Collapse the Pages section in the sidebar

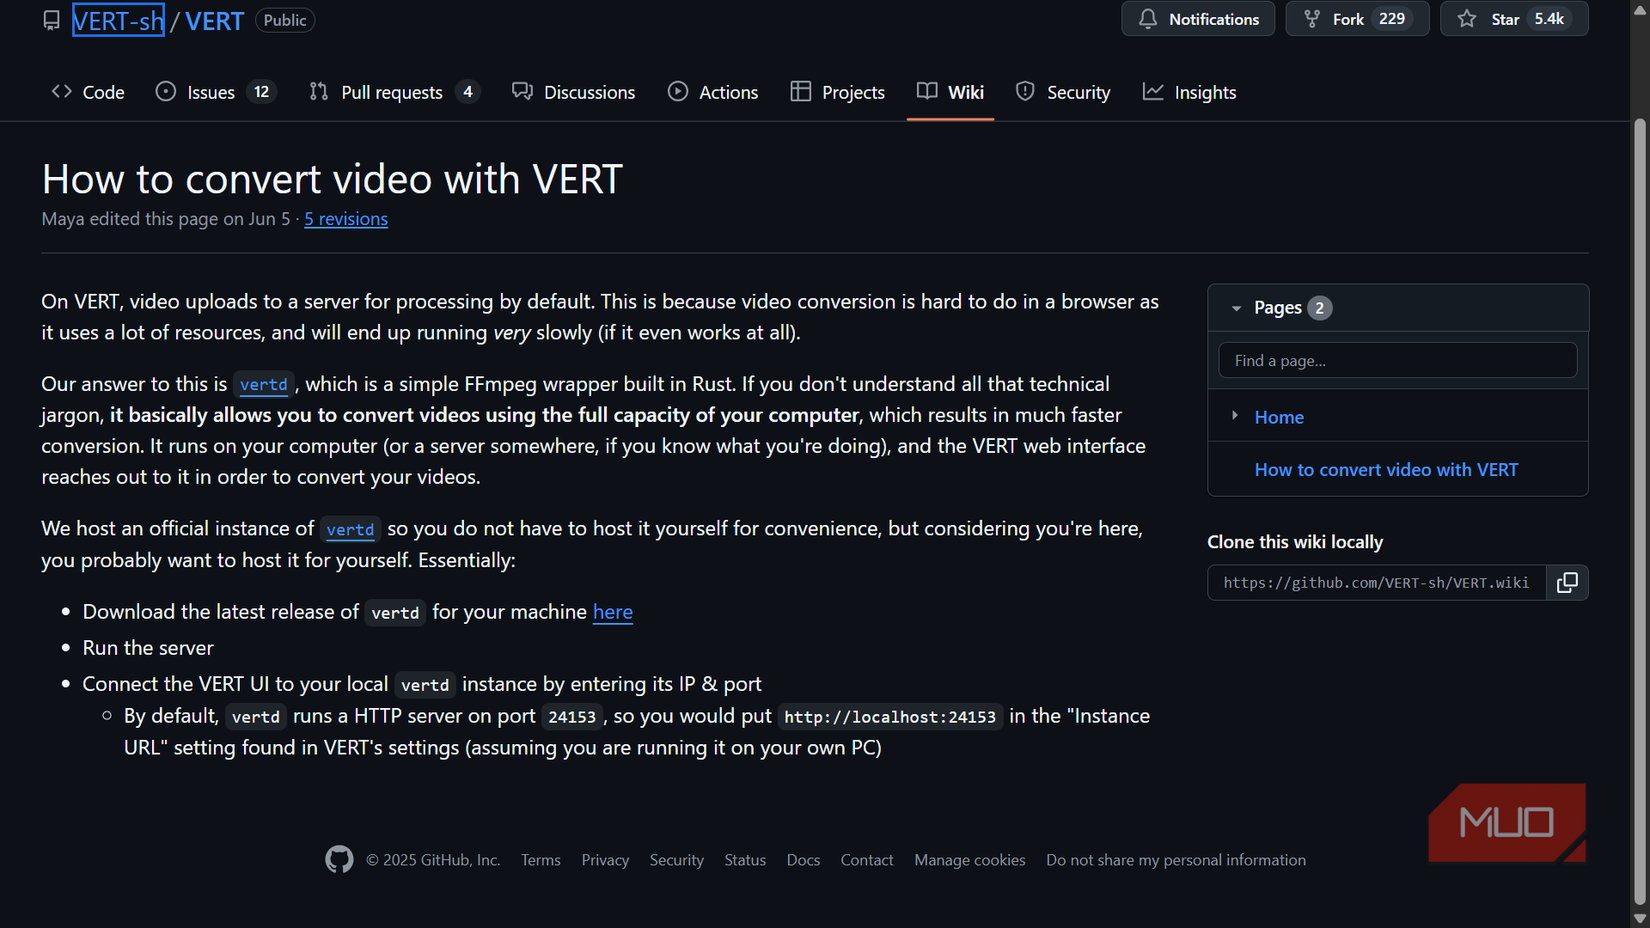[x=1237, y=308]
